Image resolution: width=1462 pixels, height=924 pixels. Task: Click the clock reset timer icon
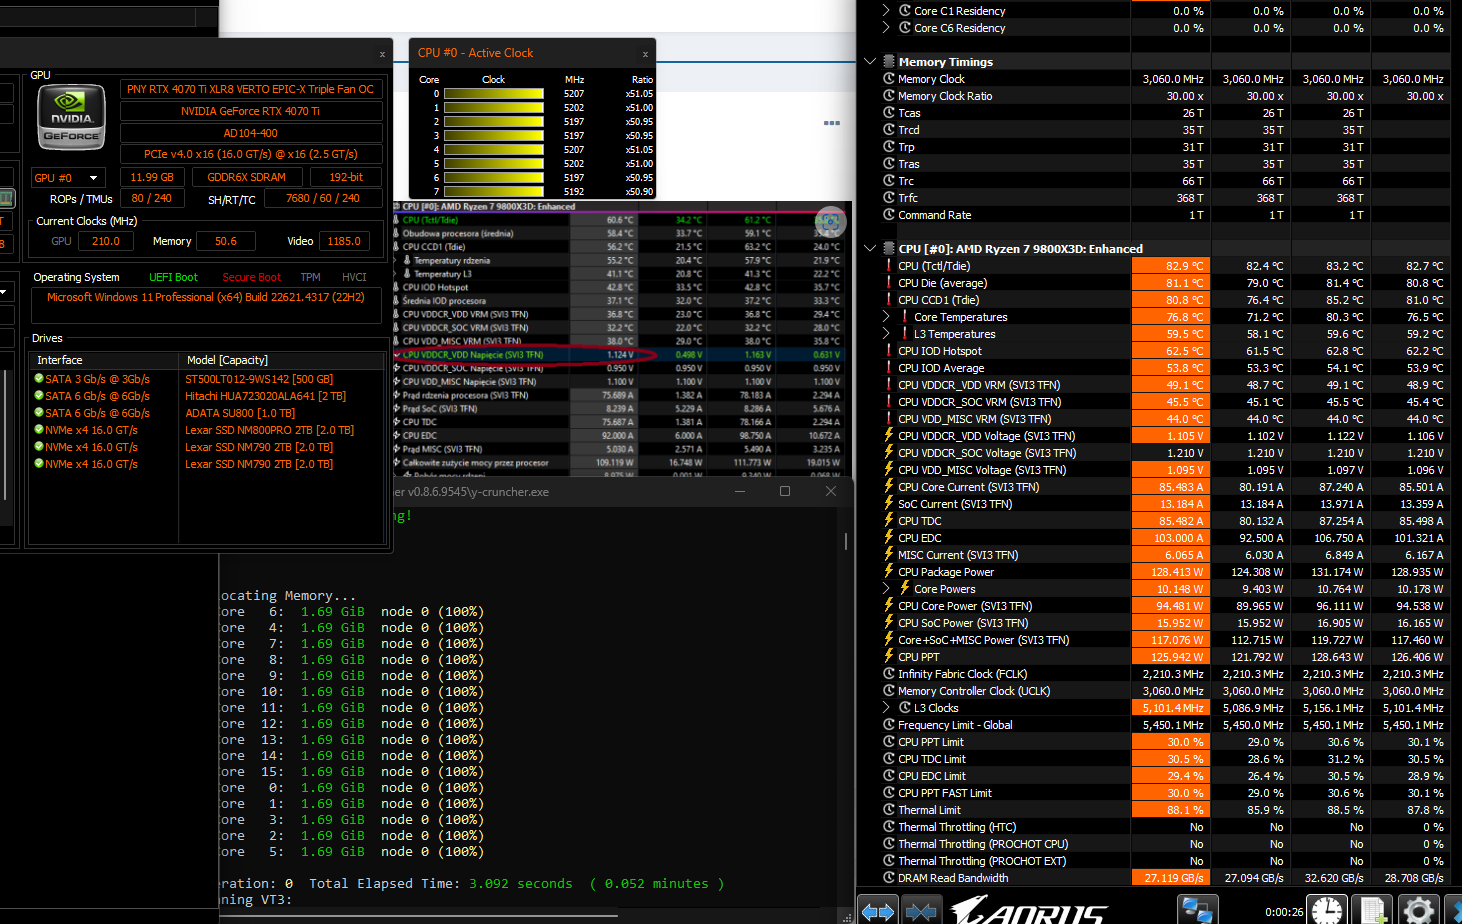point(1327,910)
